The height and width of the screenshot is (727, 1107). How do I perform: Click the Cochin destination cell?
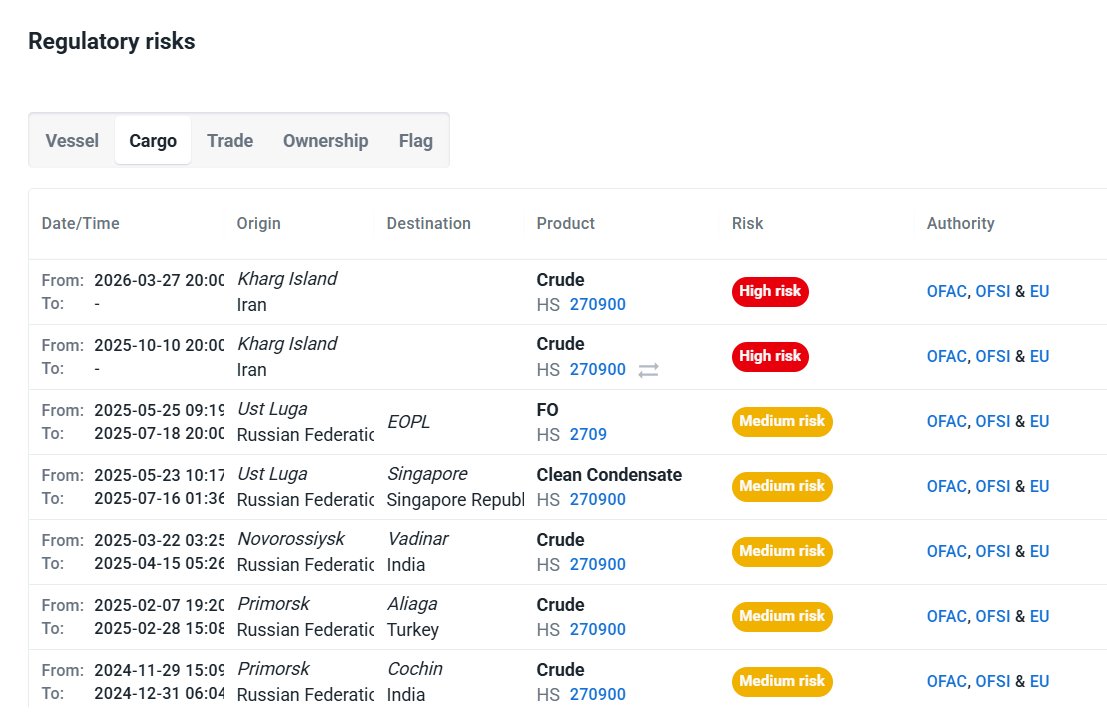click(415, 668)
